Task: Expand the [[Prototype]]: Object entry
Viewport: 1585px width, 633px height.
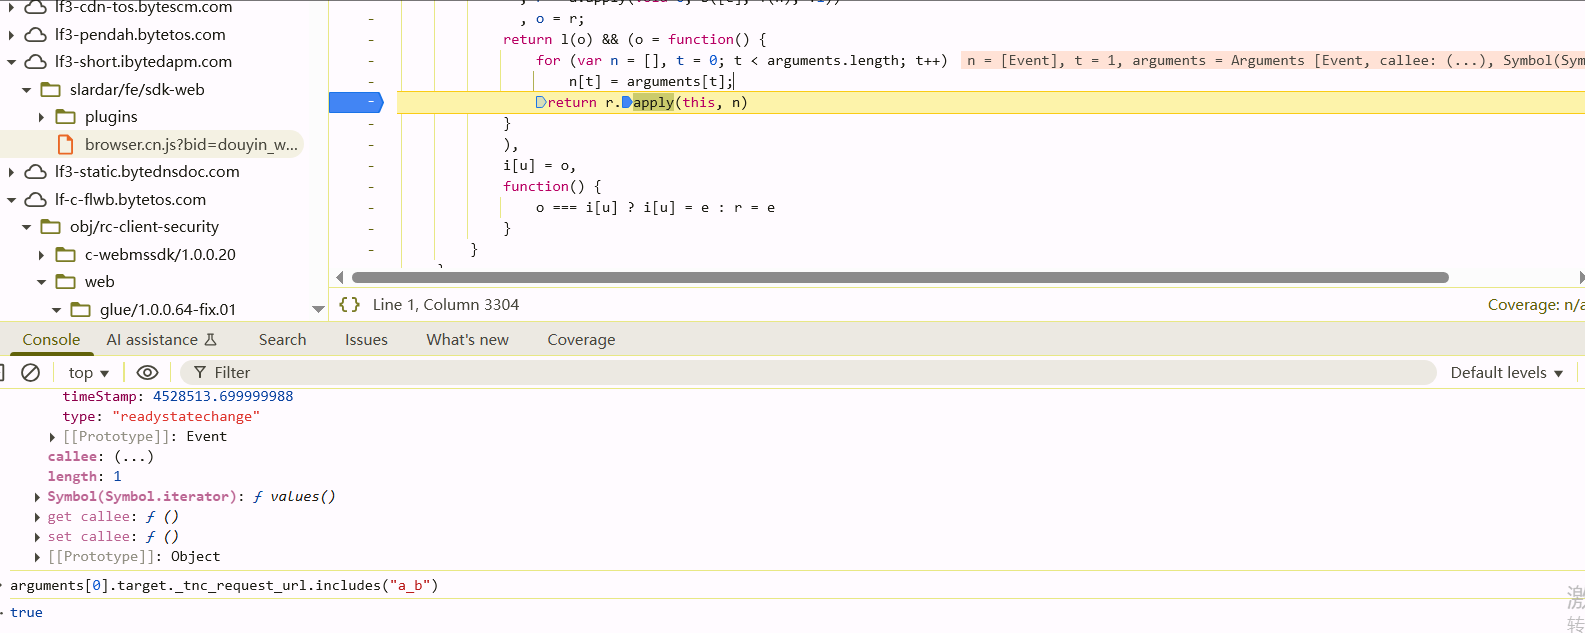Action: point(37,557)
